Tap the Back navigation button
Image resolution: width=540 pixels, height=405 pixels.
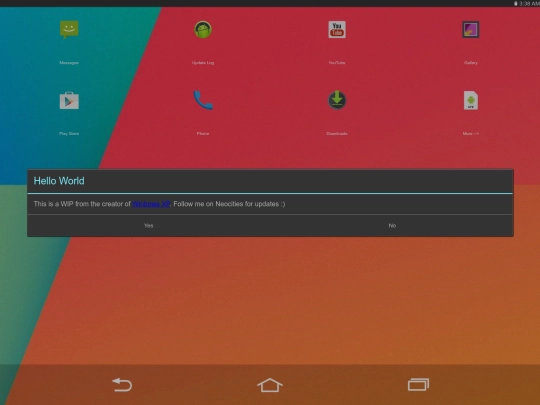point(122,385)
